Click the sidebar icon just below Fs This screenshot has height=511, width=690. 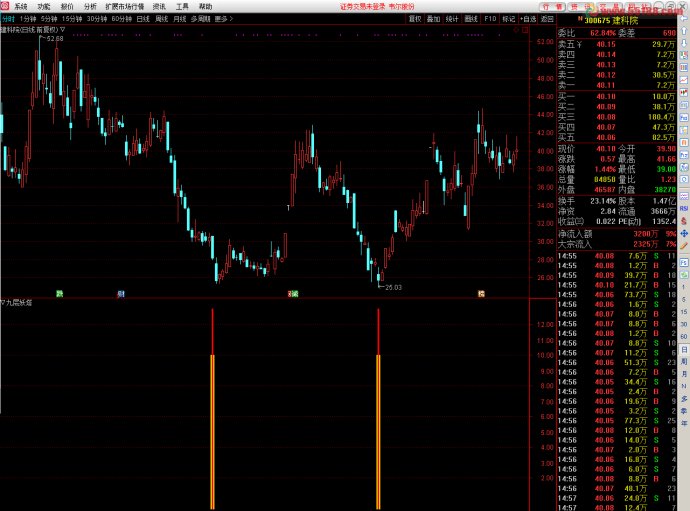(684, 275)
